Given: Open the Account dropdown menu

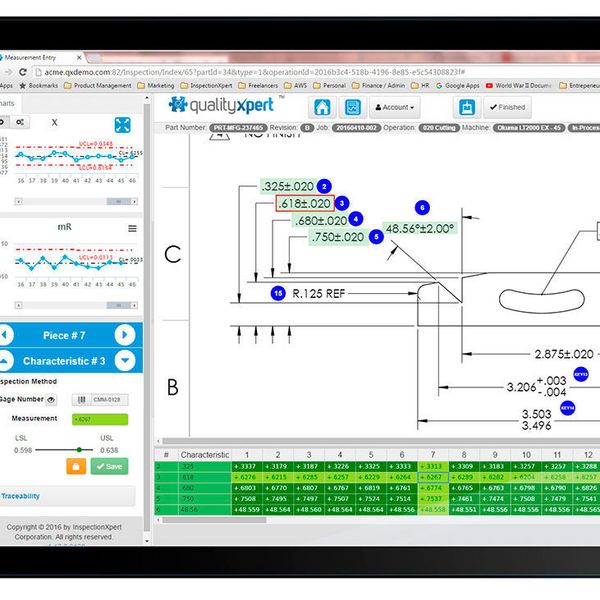Looking at the screenshot, I should [395, 108].
